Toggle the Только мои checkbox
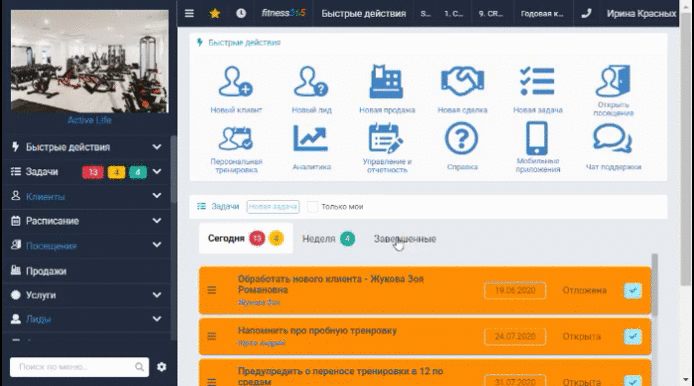 pyautogui.click(x=312, y=207)
